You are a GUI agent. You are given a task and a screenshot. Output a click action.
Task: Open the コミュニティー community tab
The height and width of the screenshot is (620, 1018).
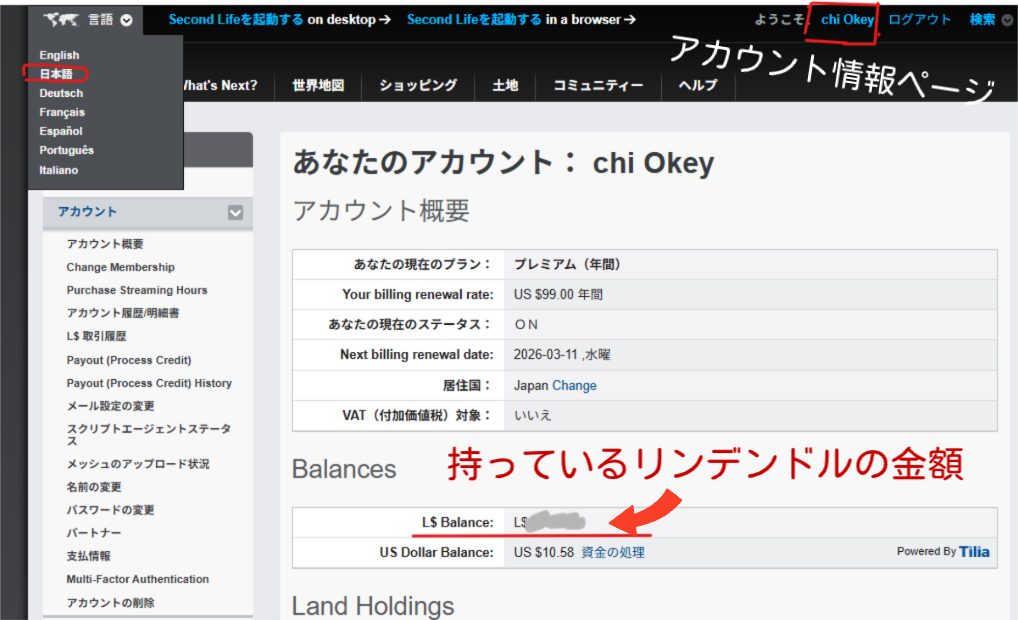tap(597, 87)
